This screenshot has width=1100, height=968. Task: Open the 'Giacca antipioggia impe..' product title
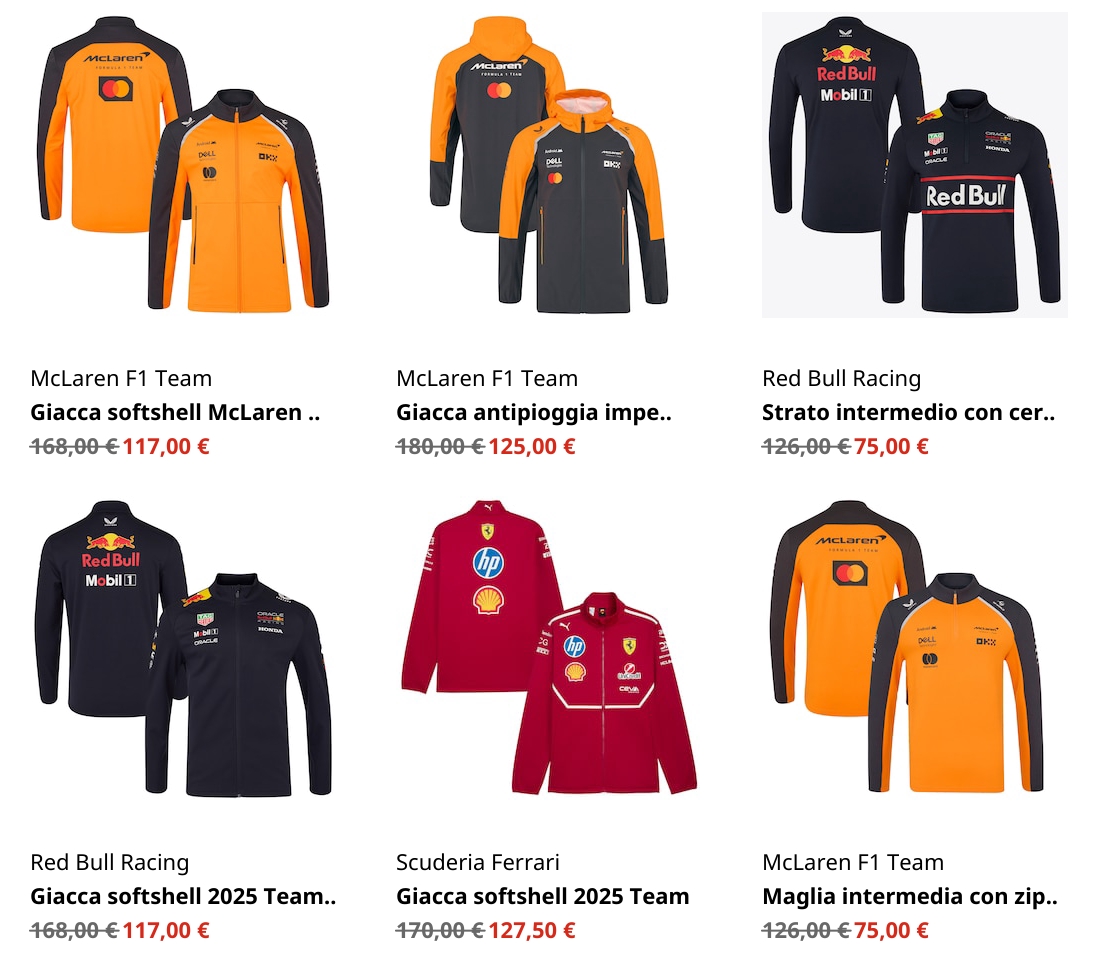click(534, 412)
